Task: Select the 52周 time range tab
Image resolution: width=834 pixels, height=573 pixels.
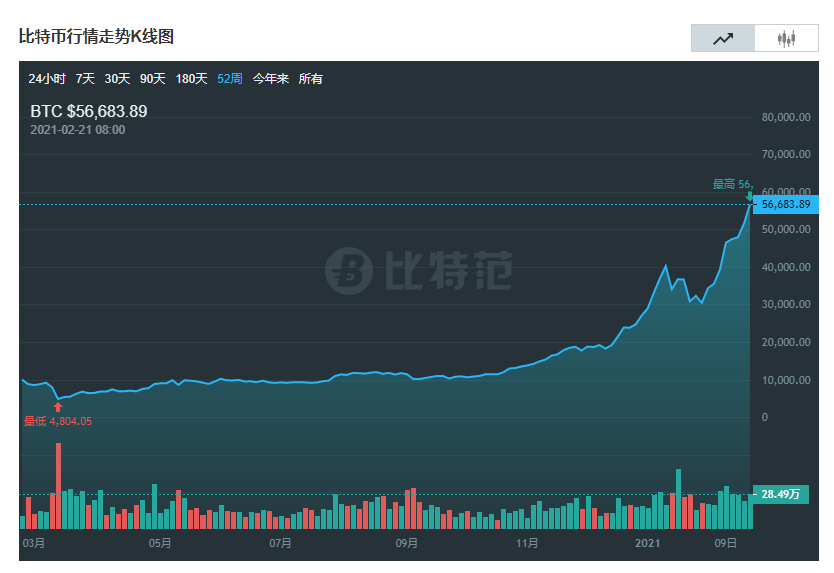Action: (230, 79)
